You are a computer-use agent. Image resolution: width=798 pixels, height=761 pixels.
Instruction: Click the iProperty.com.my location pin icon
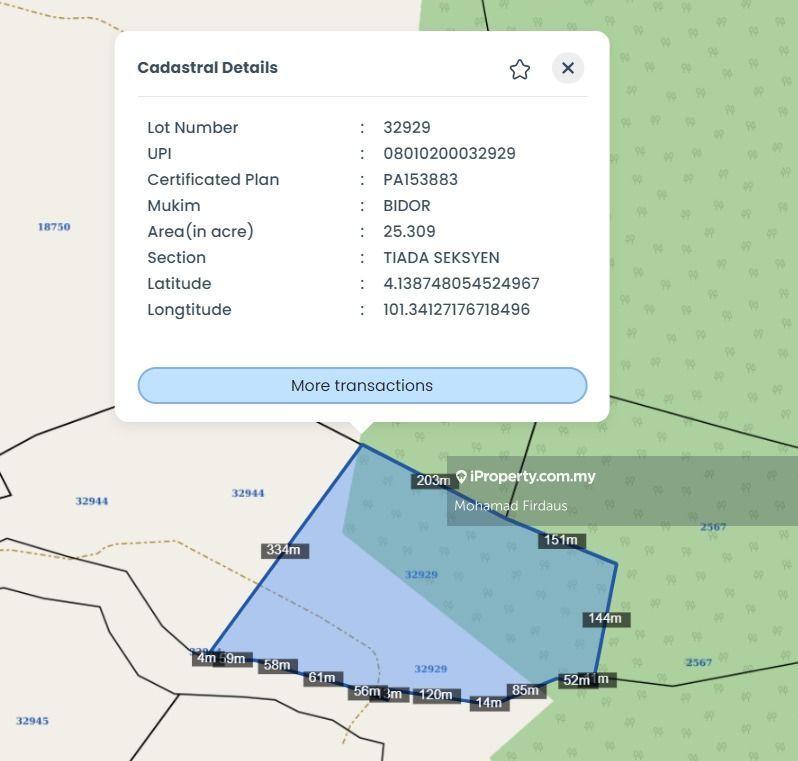(x=461, y=477)
